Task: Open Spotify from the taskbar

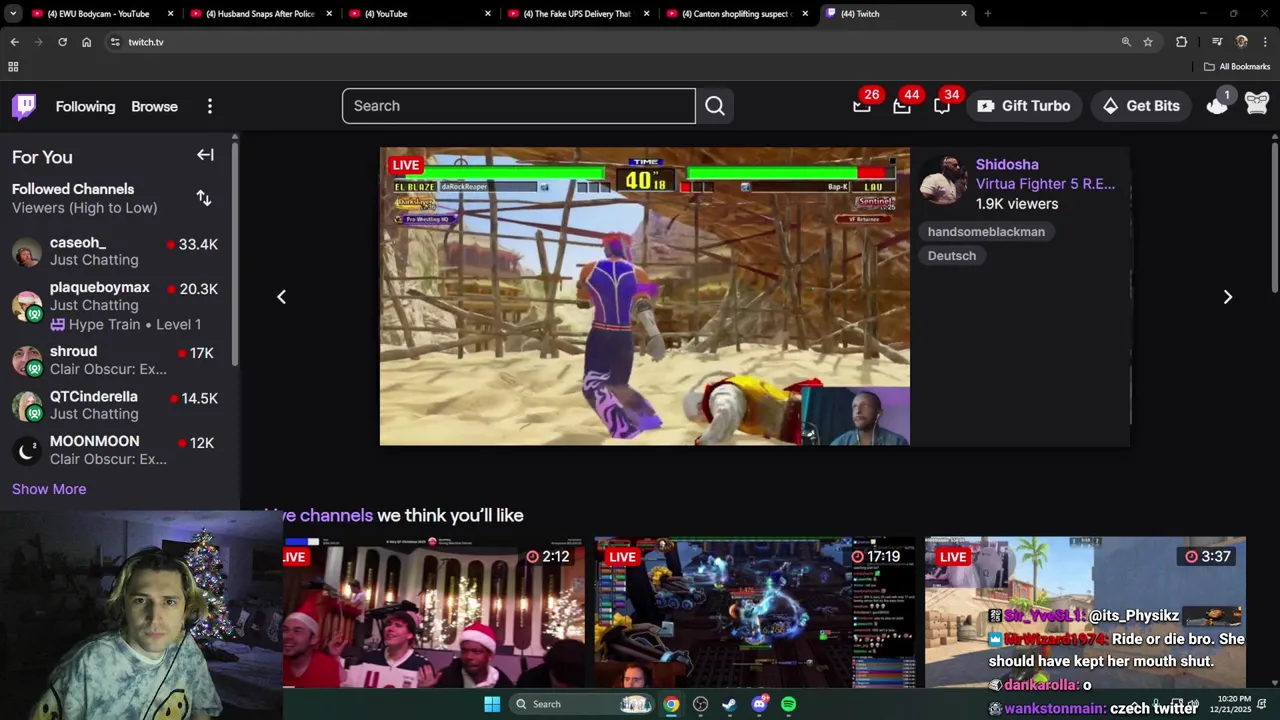Action: pos(788,704)
